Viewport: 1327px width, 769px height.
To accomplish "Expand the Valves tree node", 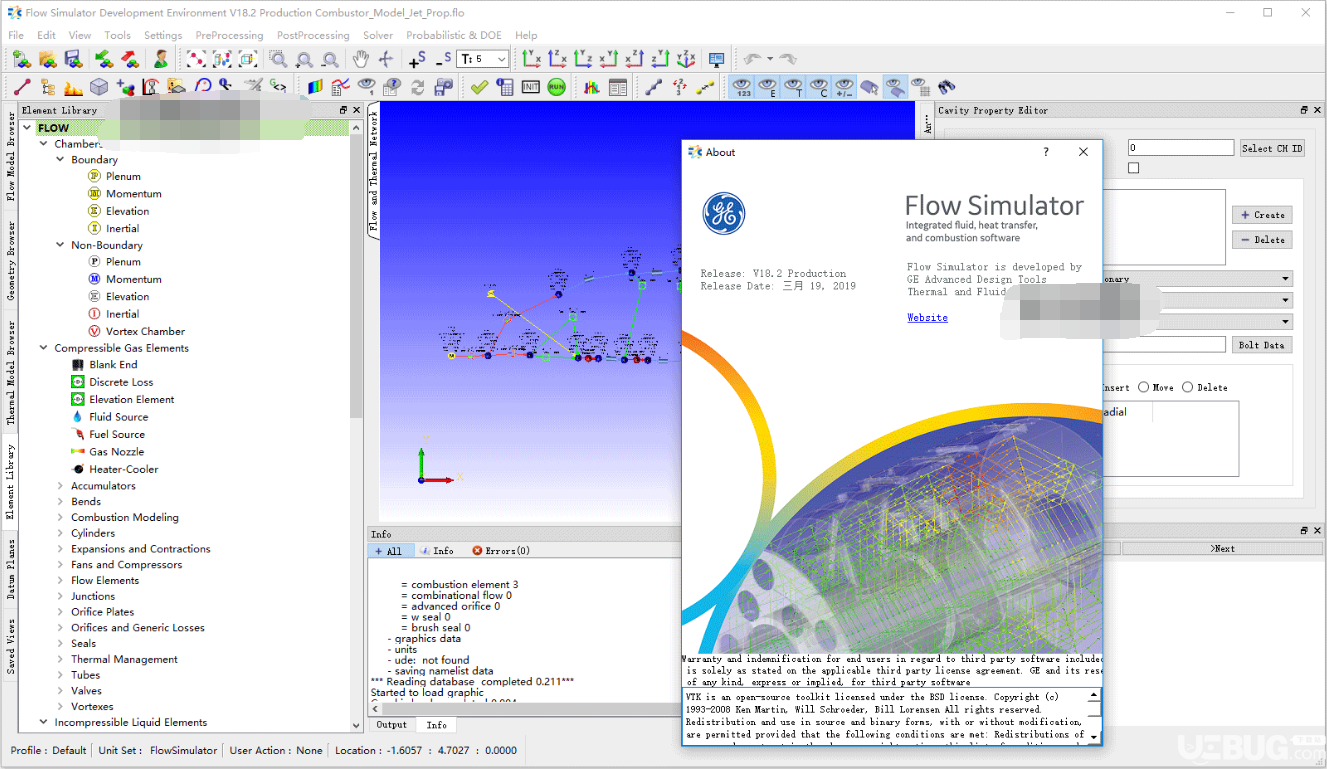I will pos(60,691).
